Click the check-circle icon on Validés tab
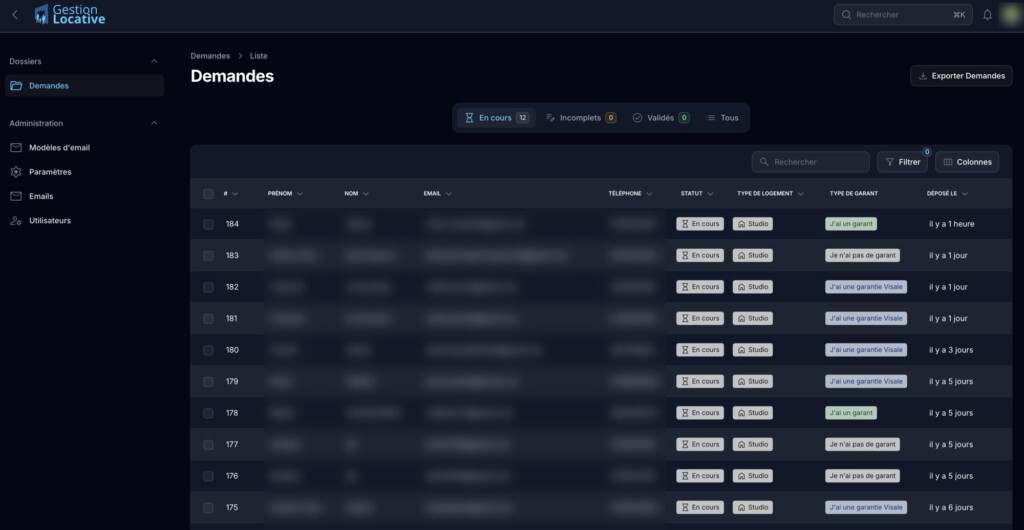 pos(637,118)
